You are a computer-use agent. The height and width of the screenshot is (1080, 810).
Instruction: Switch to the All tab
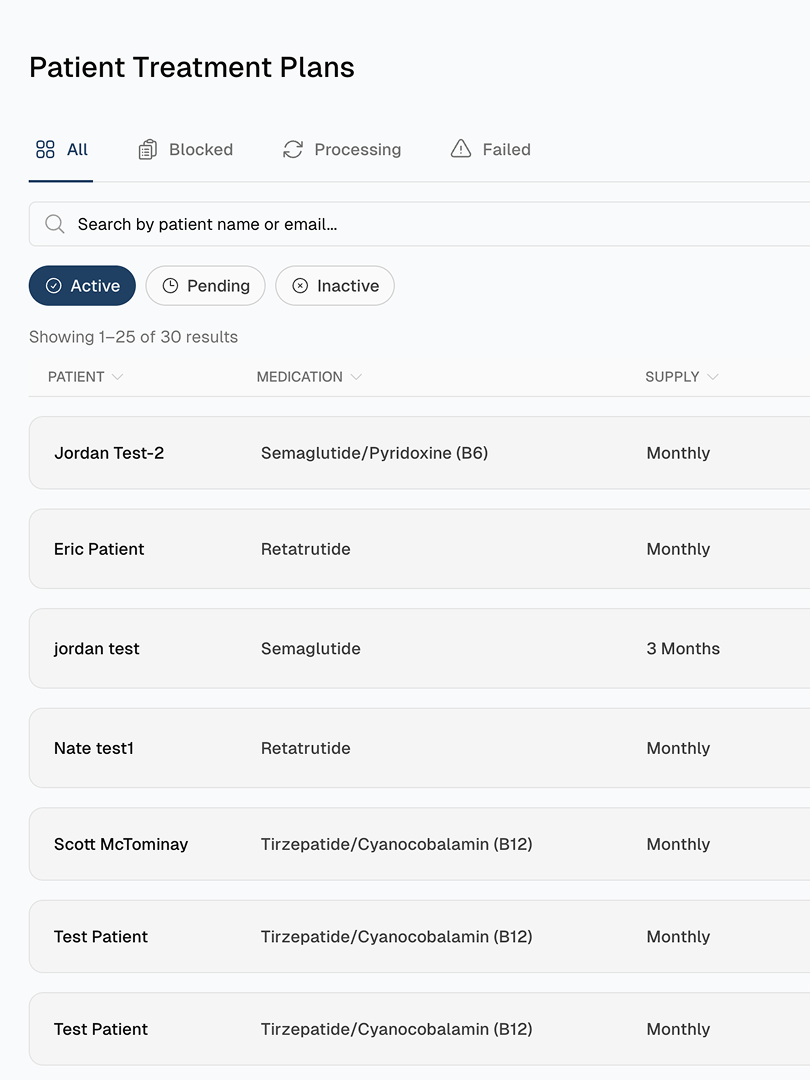tap(61, 149)
